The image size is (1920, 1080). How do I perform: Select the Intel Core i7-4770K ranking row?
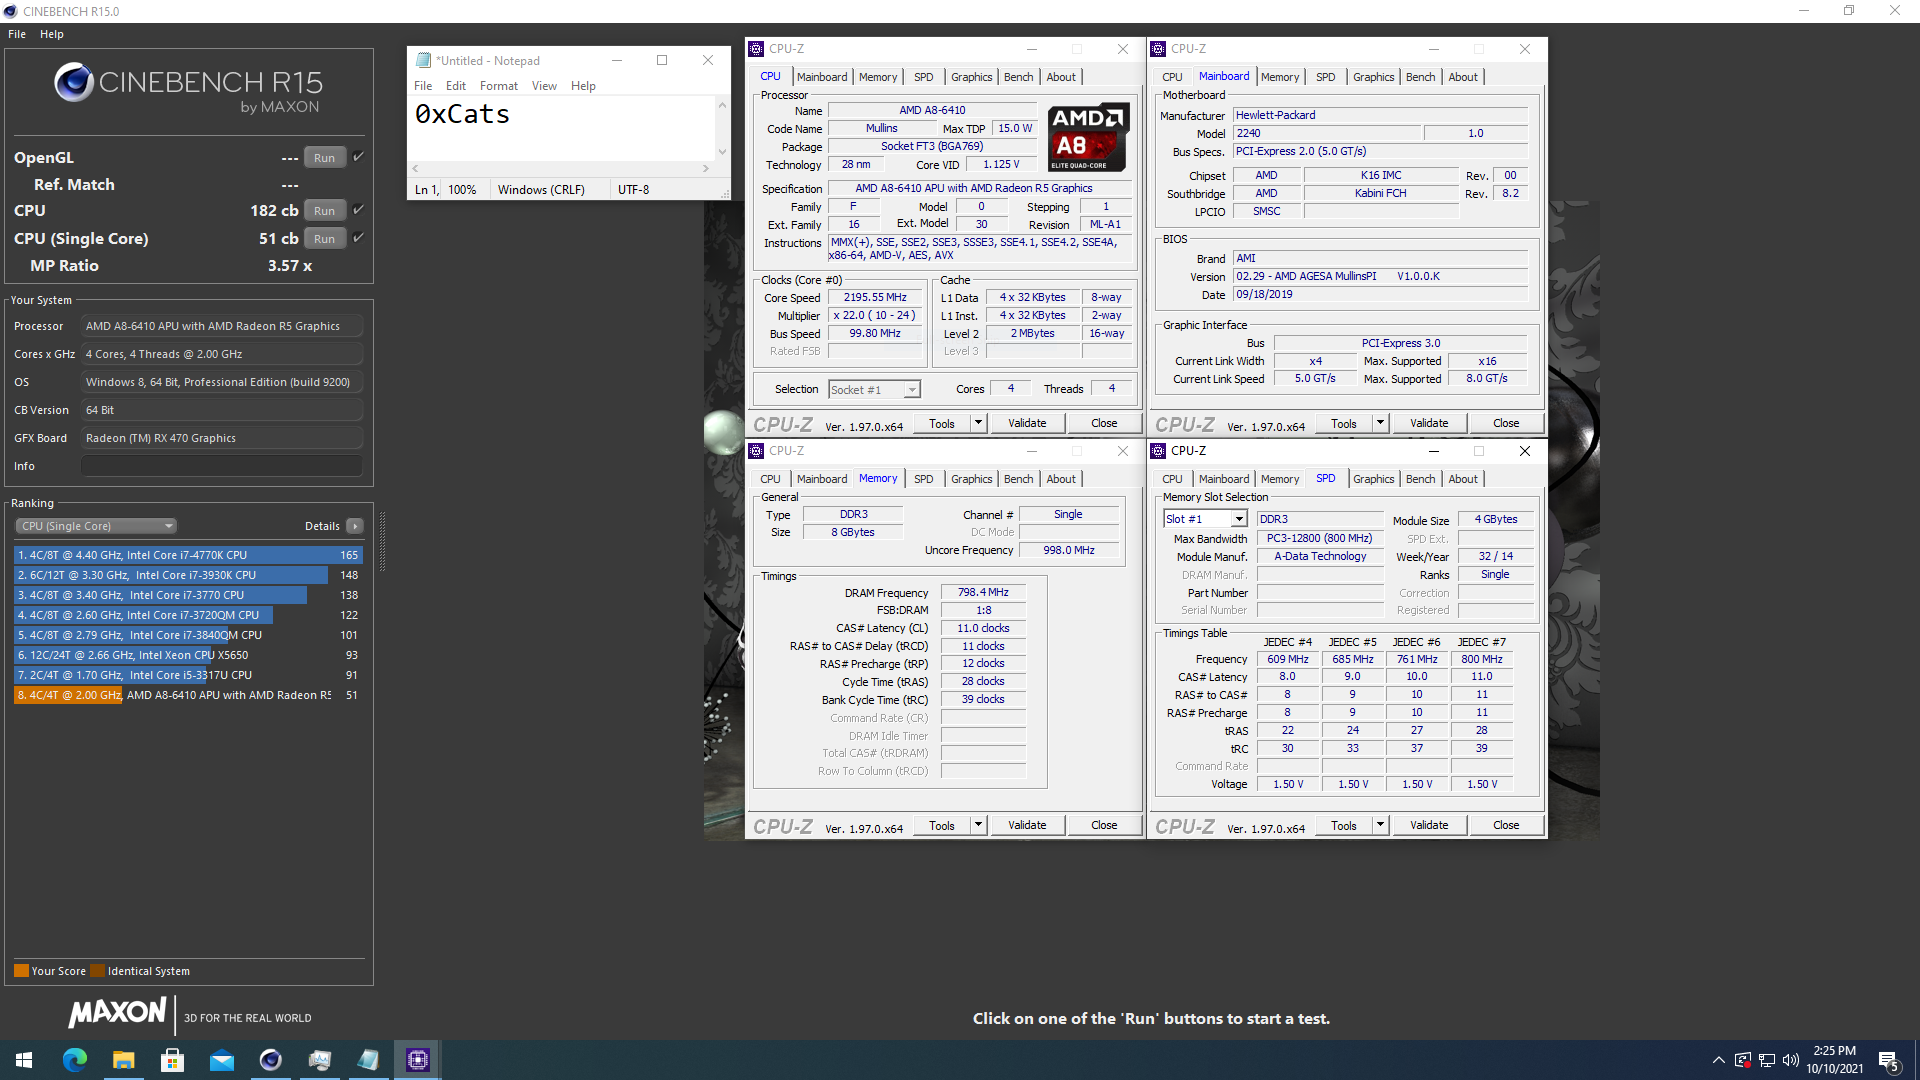pos(187,555)
